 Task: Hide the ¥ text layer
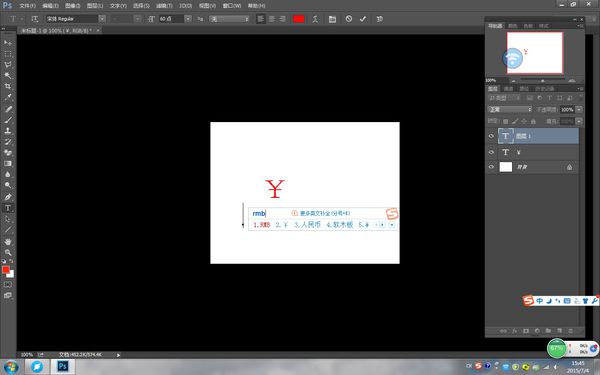[x=491, y=152]
